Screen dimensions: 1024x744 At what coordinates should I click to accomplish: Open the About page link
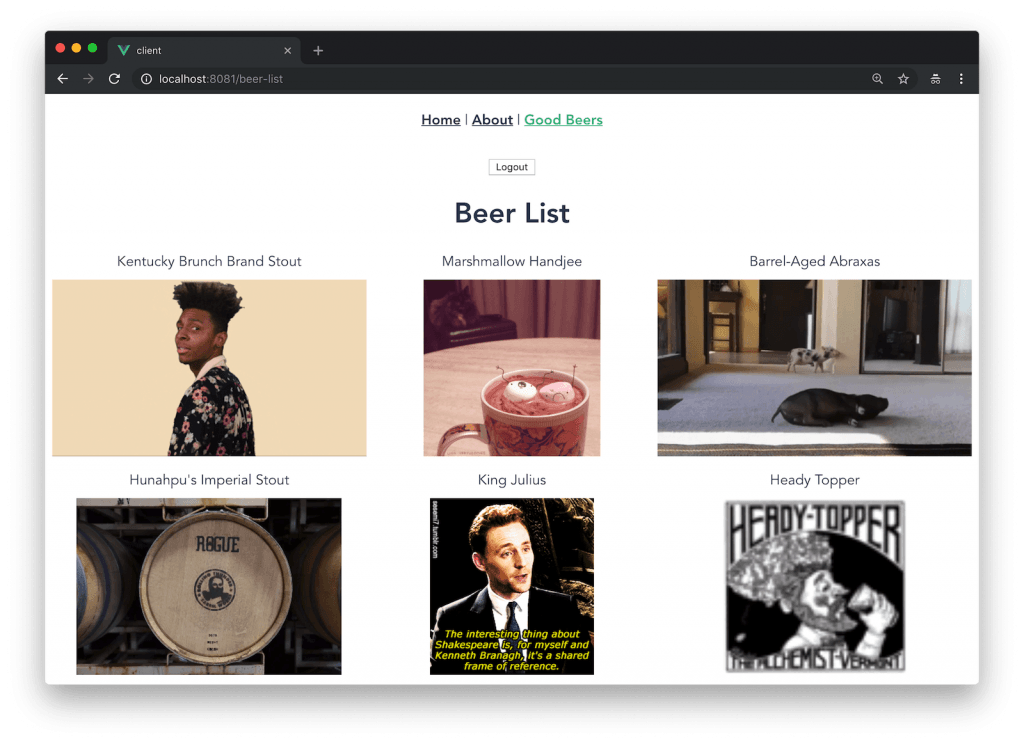click(492, 120)
